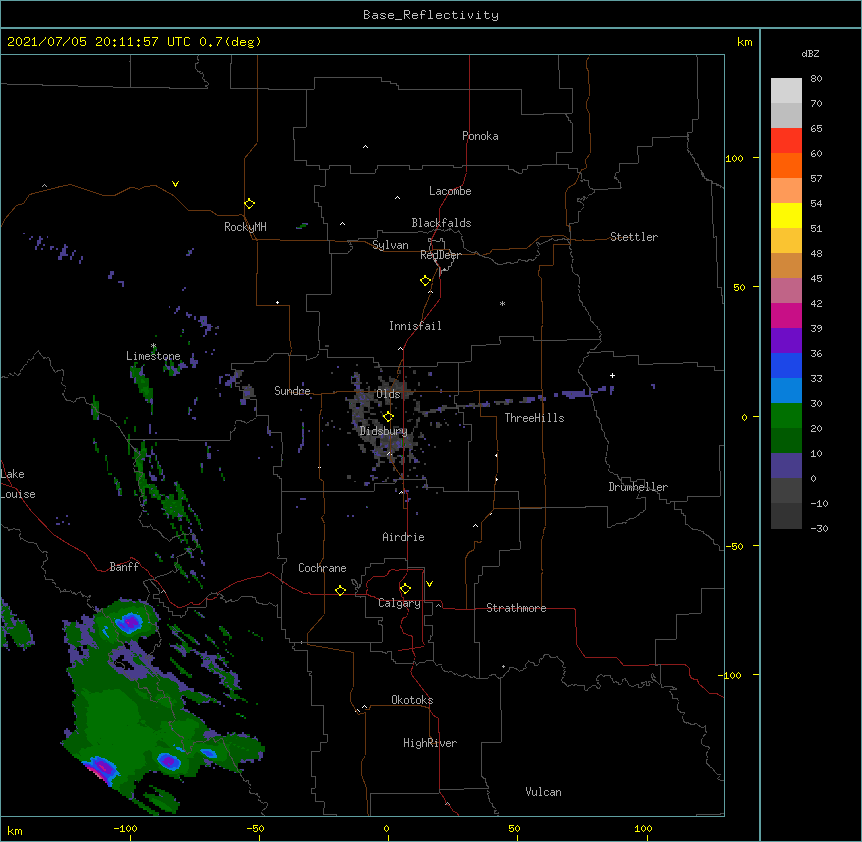Image resolution: width=862 pixels, height=842 pixels.
Task: Click the dBZ legend heading
Action: (810, 54)
